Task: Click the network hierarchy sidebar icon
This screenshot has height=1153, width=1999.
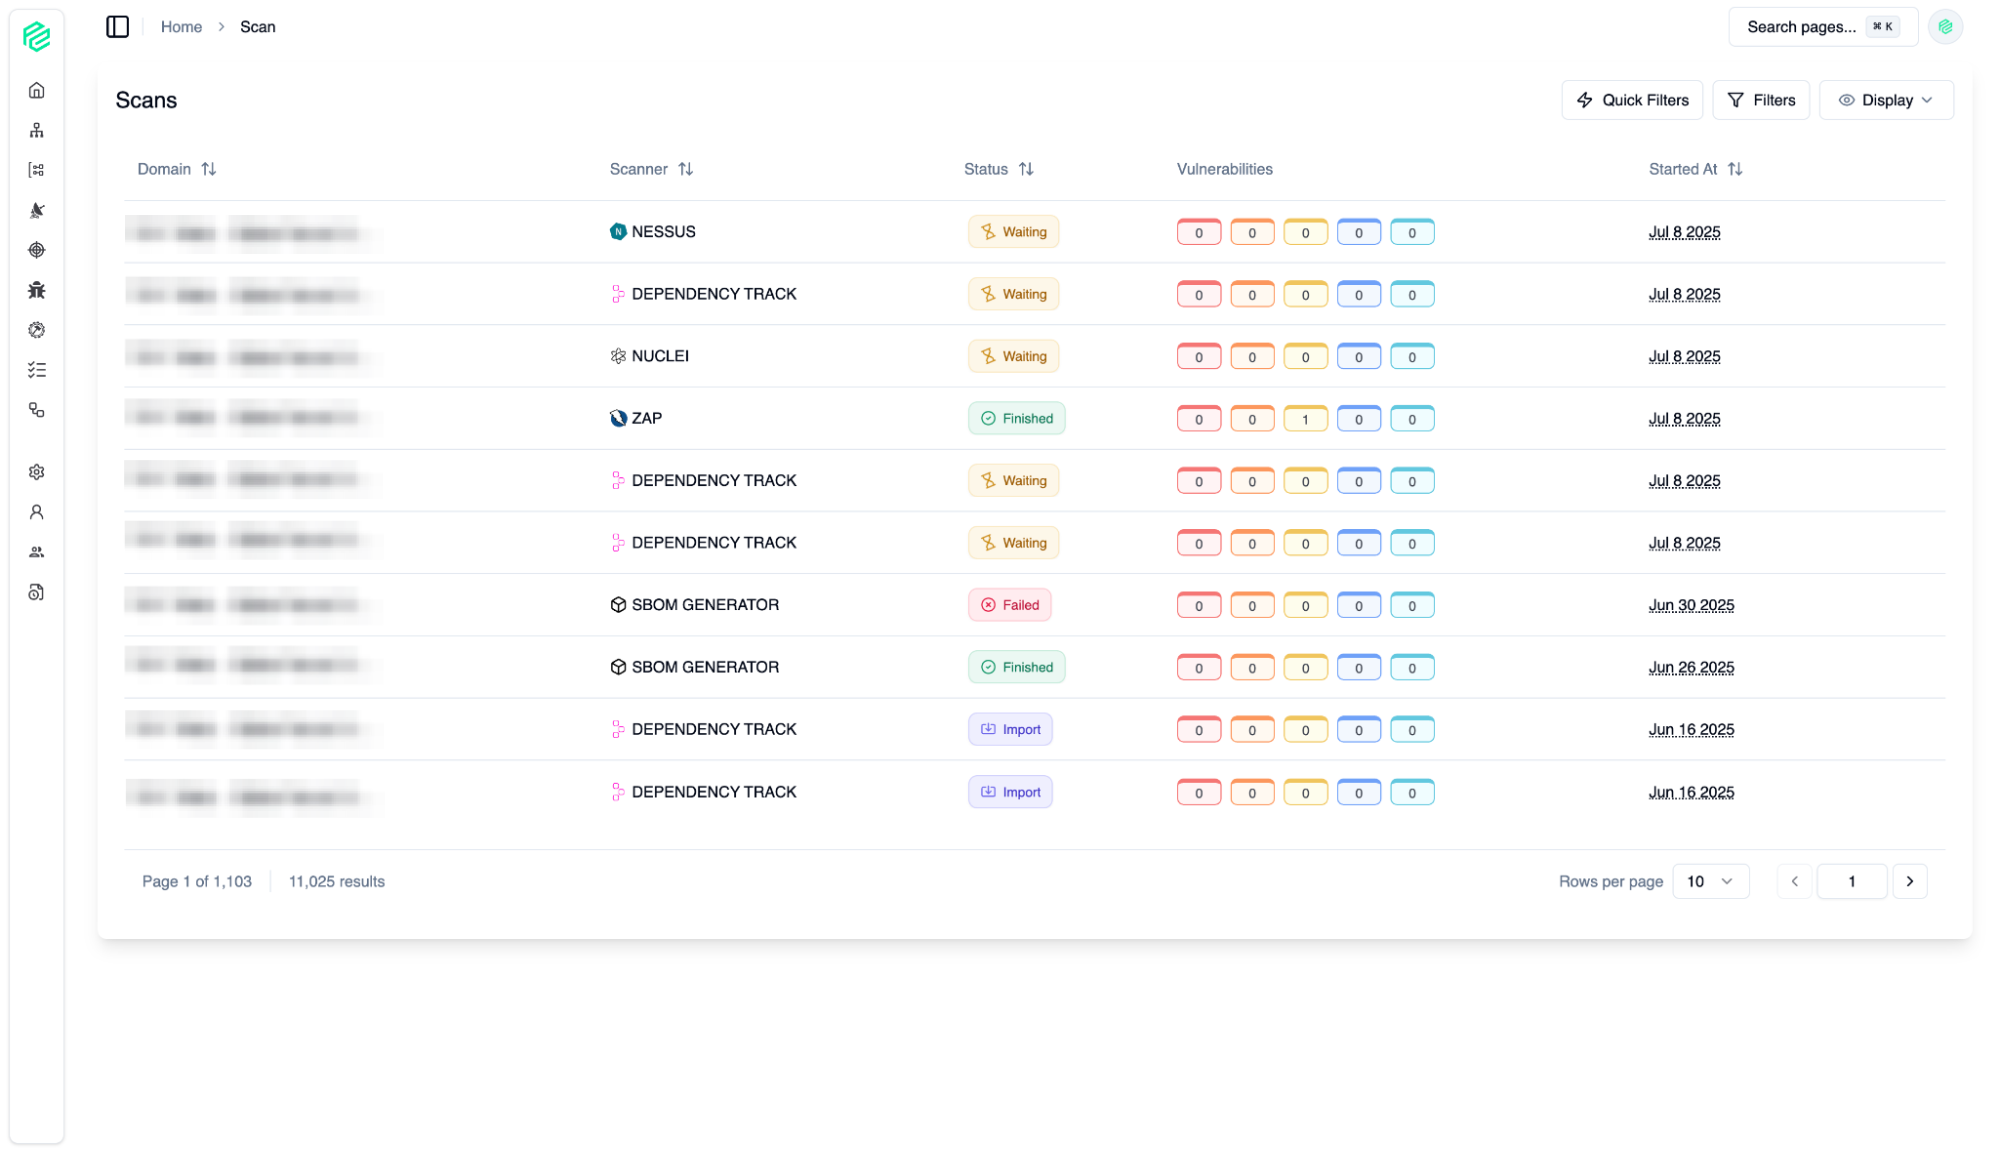Action: 37,131
